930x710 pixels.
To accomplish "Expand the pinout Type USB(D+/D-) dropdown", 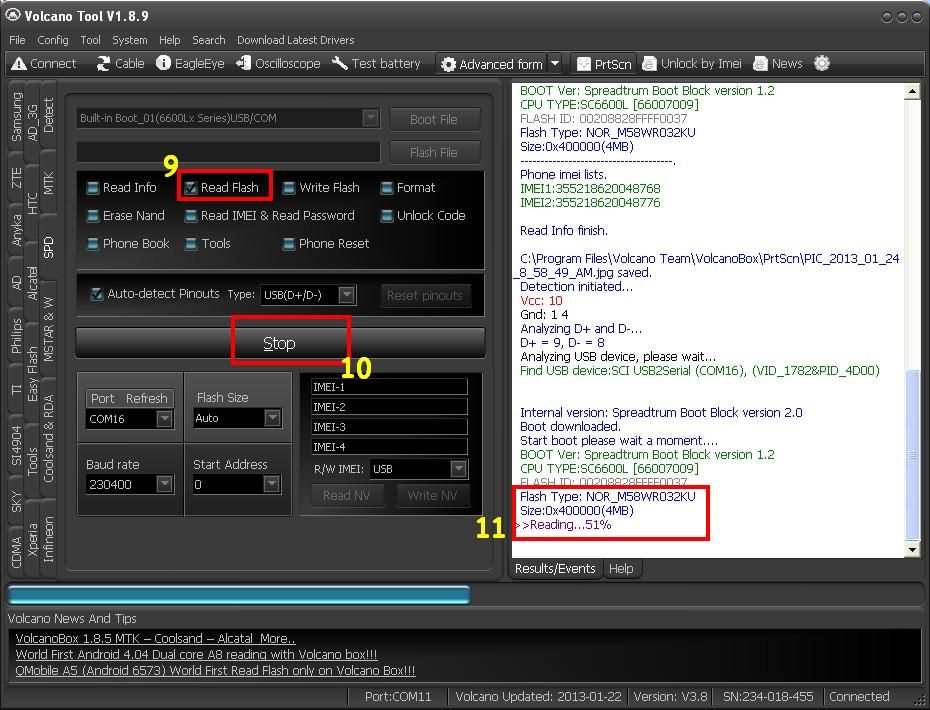I will [346, 295].
